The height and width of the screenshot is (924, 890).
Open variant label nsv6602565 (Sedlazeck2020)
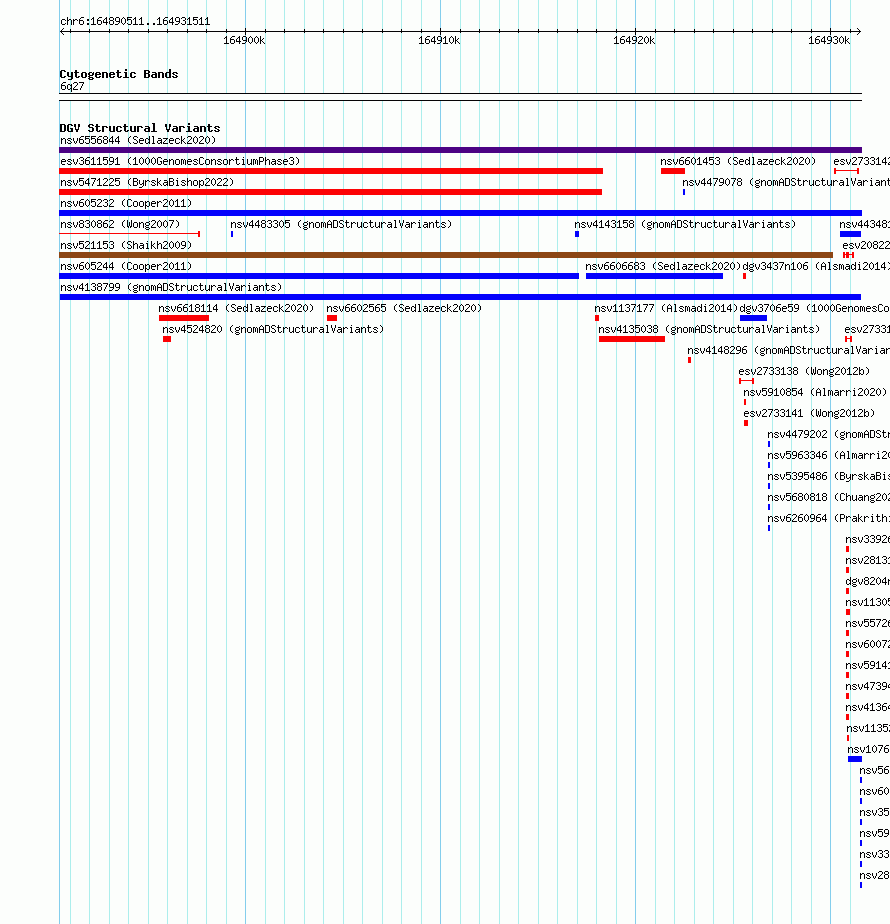coord(404,308)
